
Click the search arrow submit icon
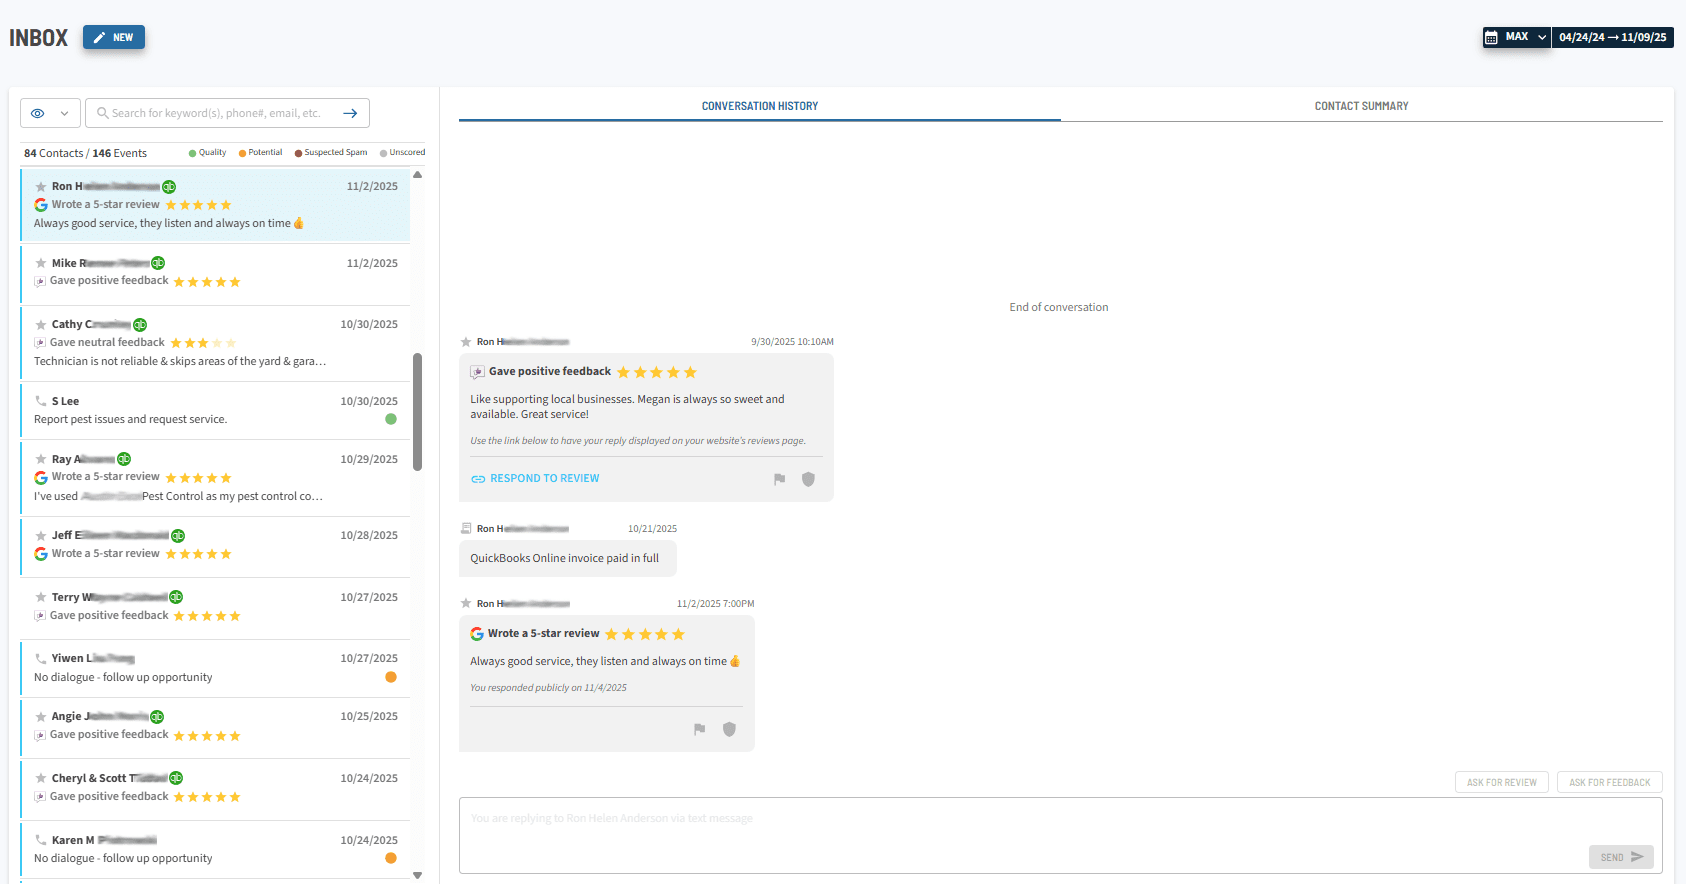click(x=350, y=113)
